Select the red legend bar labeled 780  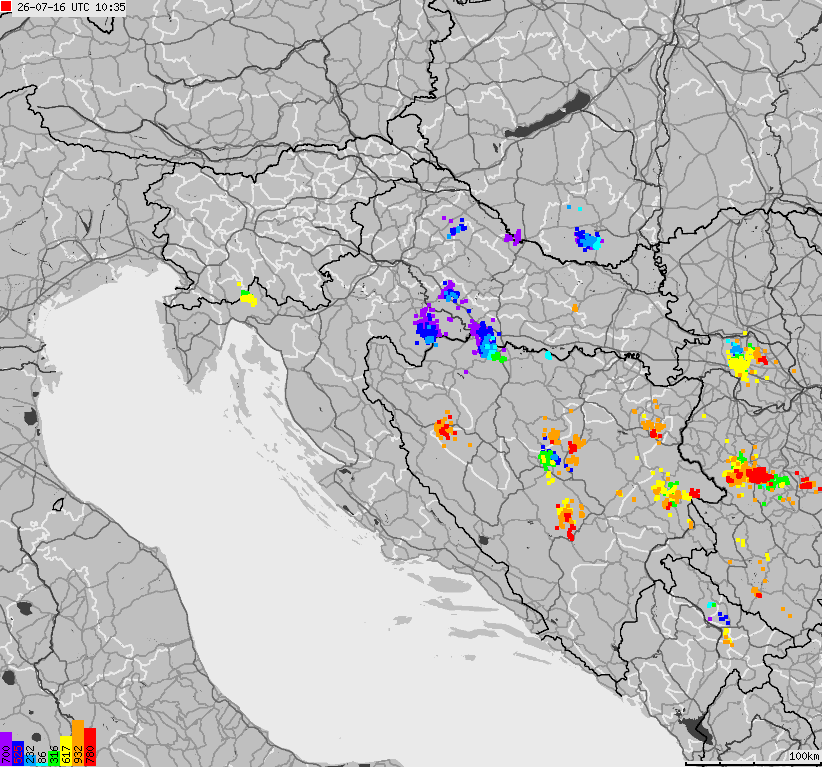(x=90, y=747)
